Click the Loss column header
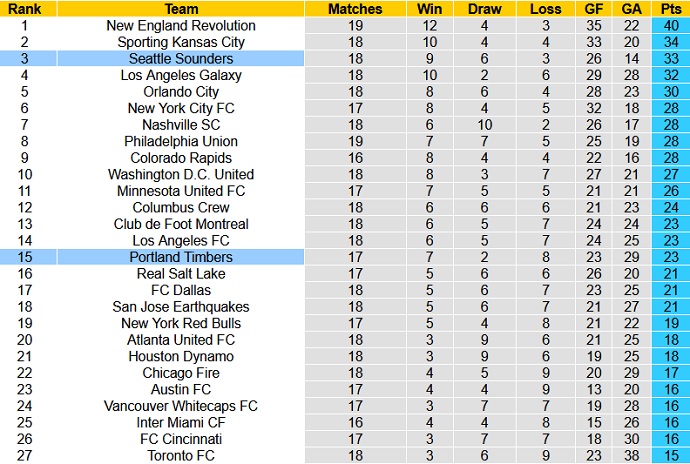Image resolution: width=690 pixels, height=464 pixels. point(546,9)
